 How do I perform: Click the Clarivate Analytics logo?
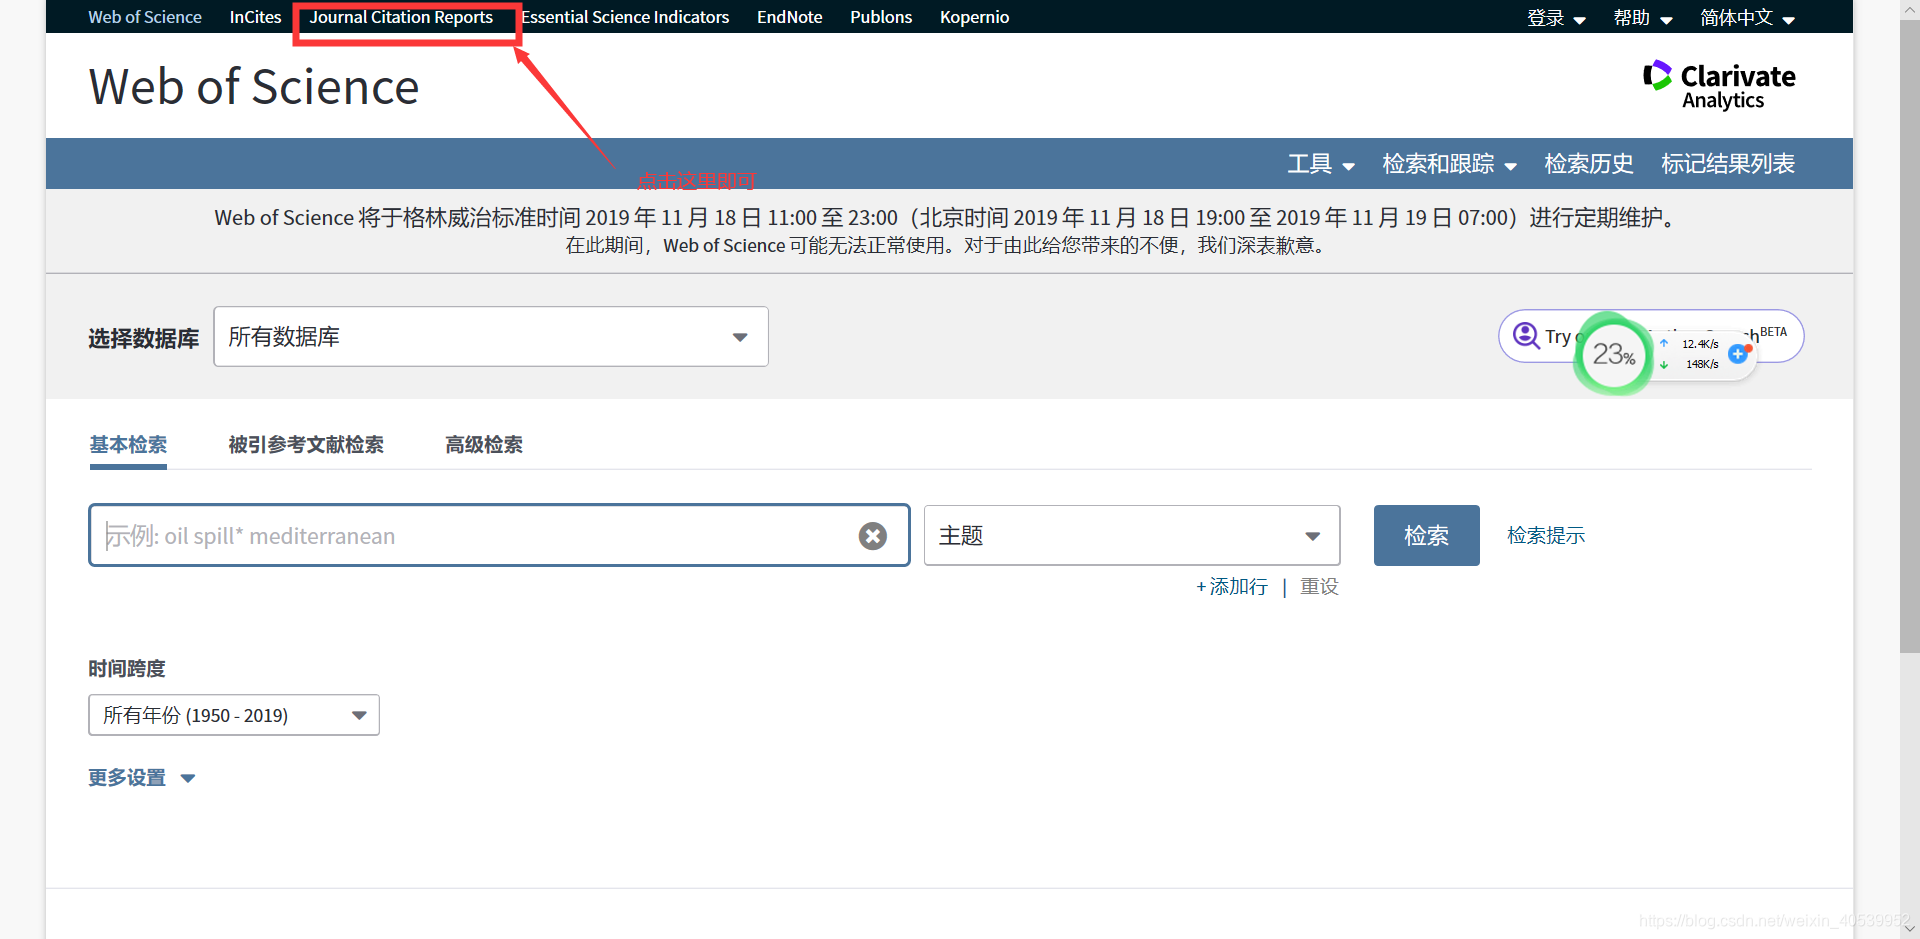coord(1719,85)
